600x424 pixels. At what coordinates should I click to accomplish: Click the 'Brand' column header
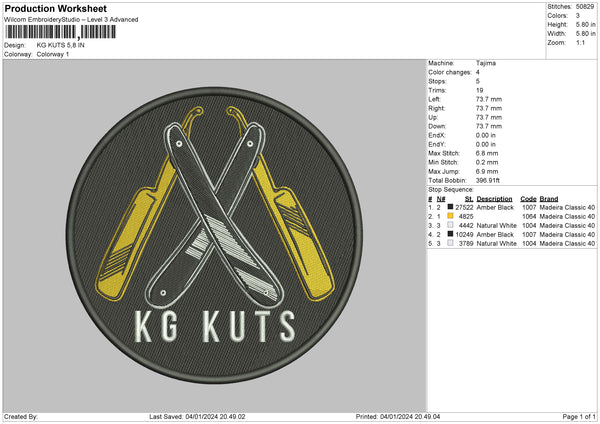549,199
